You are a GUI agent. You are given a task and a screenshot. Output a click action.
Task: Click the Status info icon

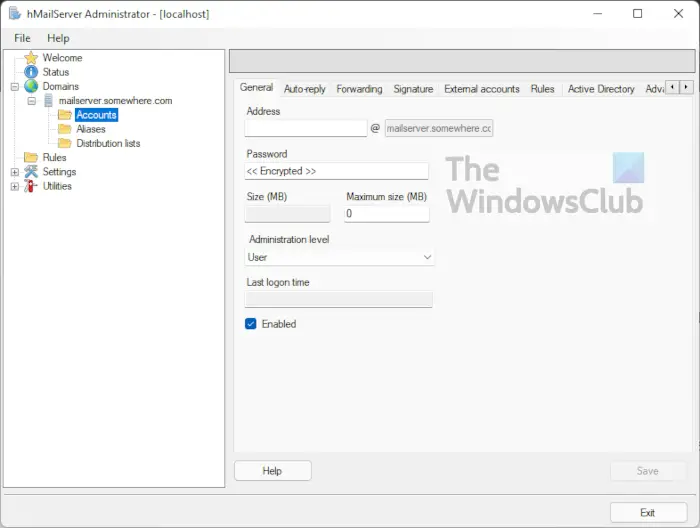pyautogui.click(x=31, y=72)
